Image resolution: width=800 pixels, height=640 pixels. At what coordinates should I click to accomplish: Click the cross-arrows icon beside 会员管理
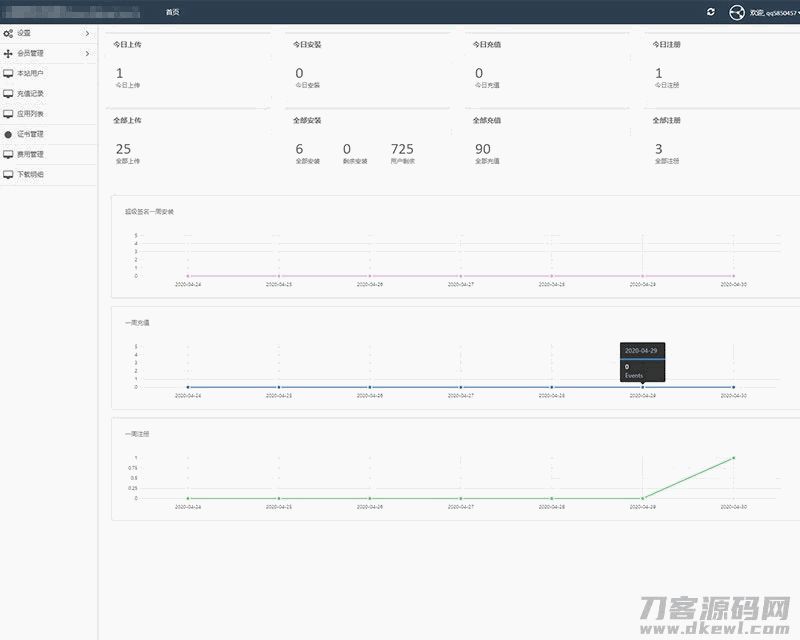click(x=9, y=53)
